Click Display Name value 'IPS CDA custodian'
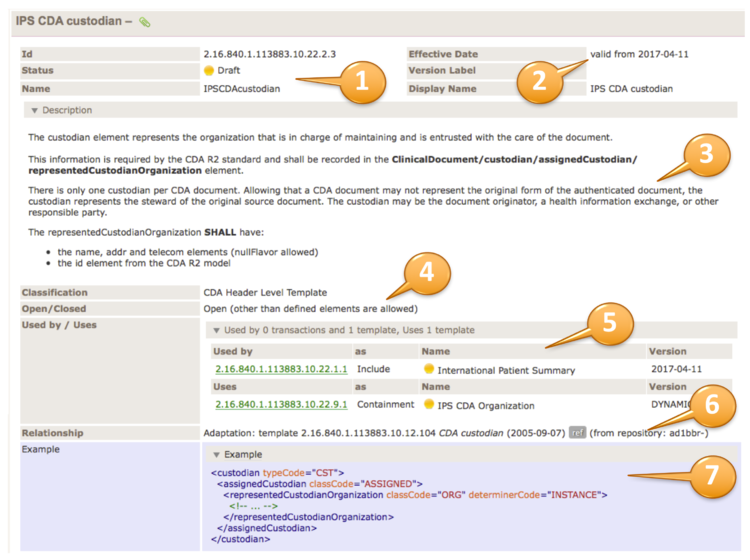 click(631, 89)
